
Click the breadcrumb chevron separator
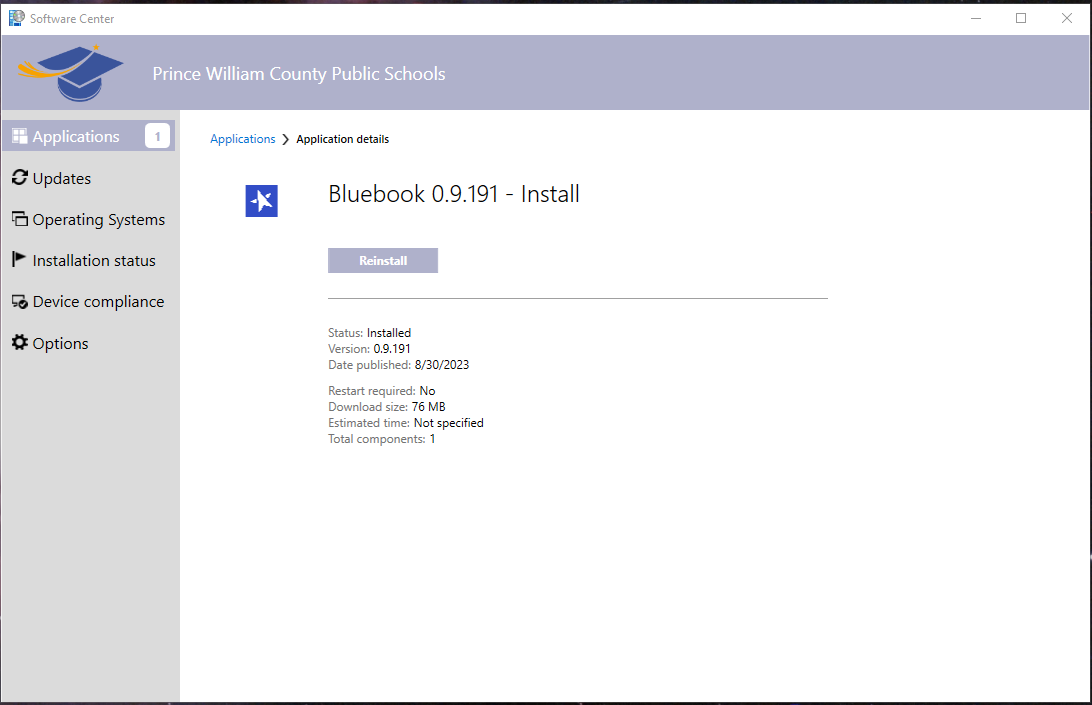286,139
